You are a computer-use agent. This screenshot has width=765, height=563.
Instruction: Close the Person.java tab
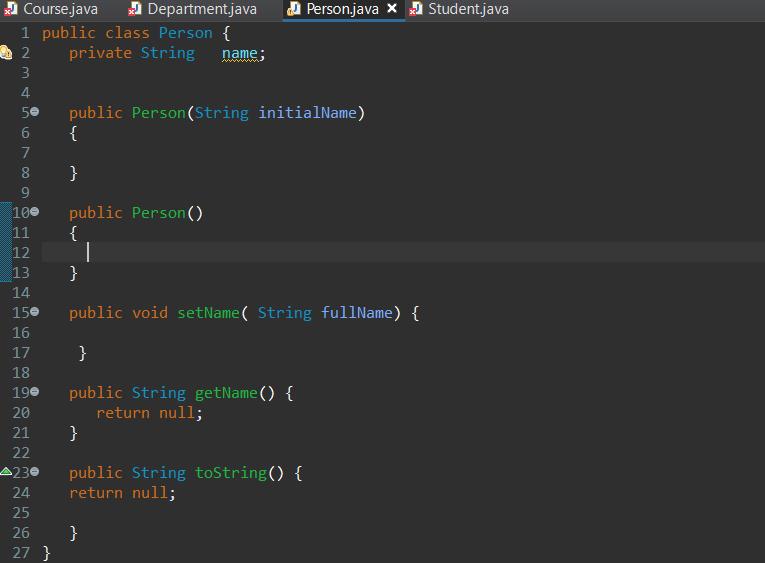tap(392, 8)
